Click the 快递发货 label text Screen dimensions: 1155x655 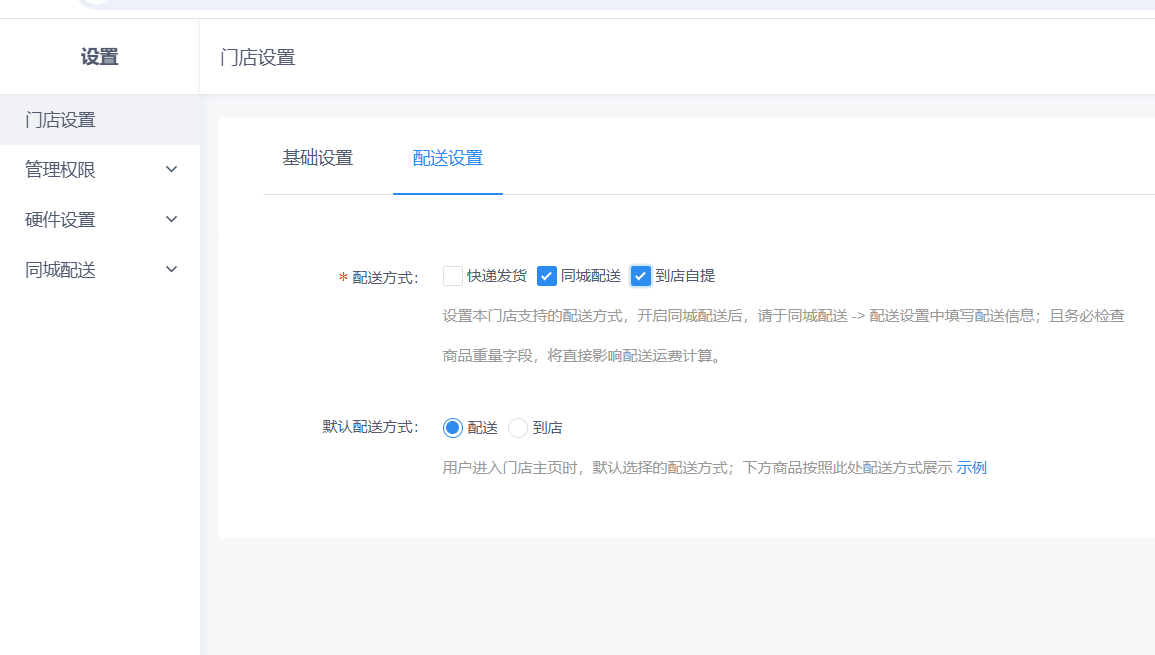coord(496,276)
